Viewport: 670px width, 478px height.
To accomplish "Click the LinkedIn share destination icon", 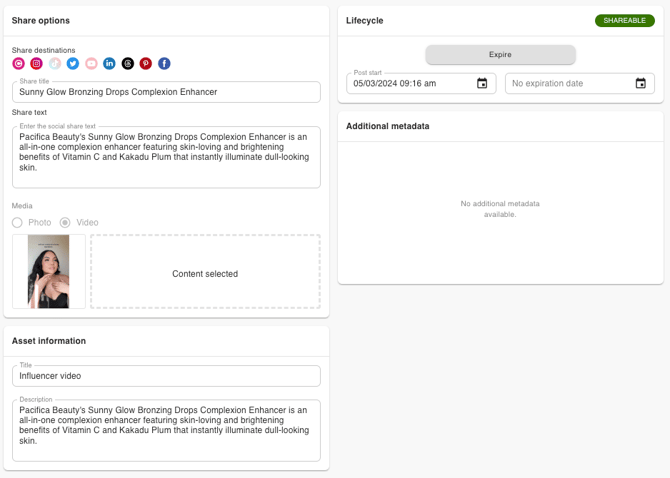I will point(109,64).
